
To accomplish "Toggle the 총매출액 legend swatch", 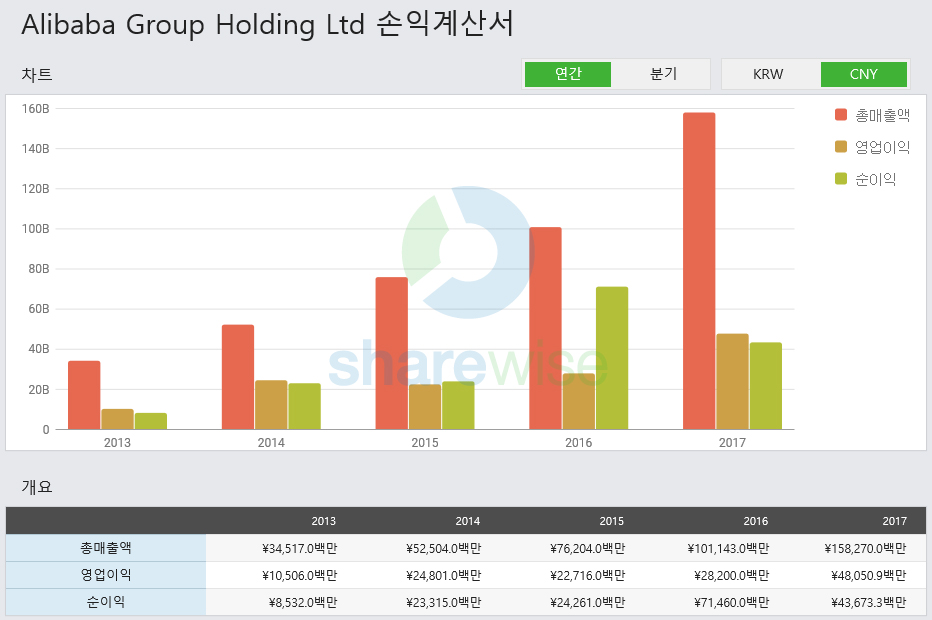I will point(840,115).
